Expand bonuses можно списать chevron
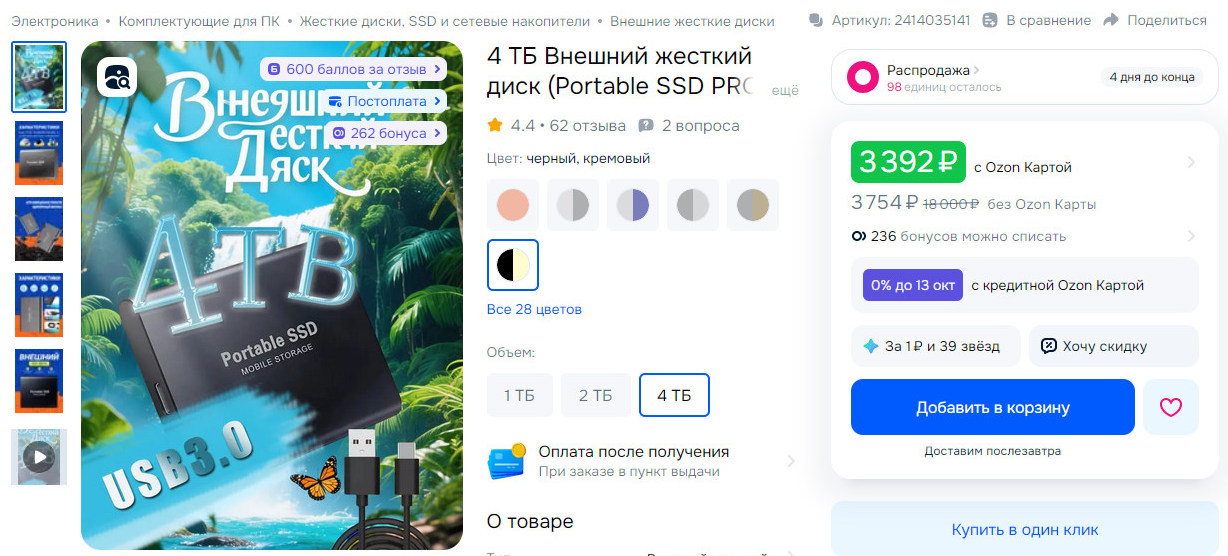The width and height of the screenshot is (1228, 556). 1190,236
